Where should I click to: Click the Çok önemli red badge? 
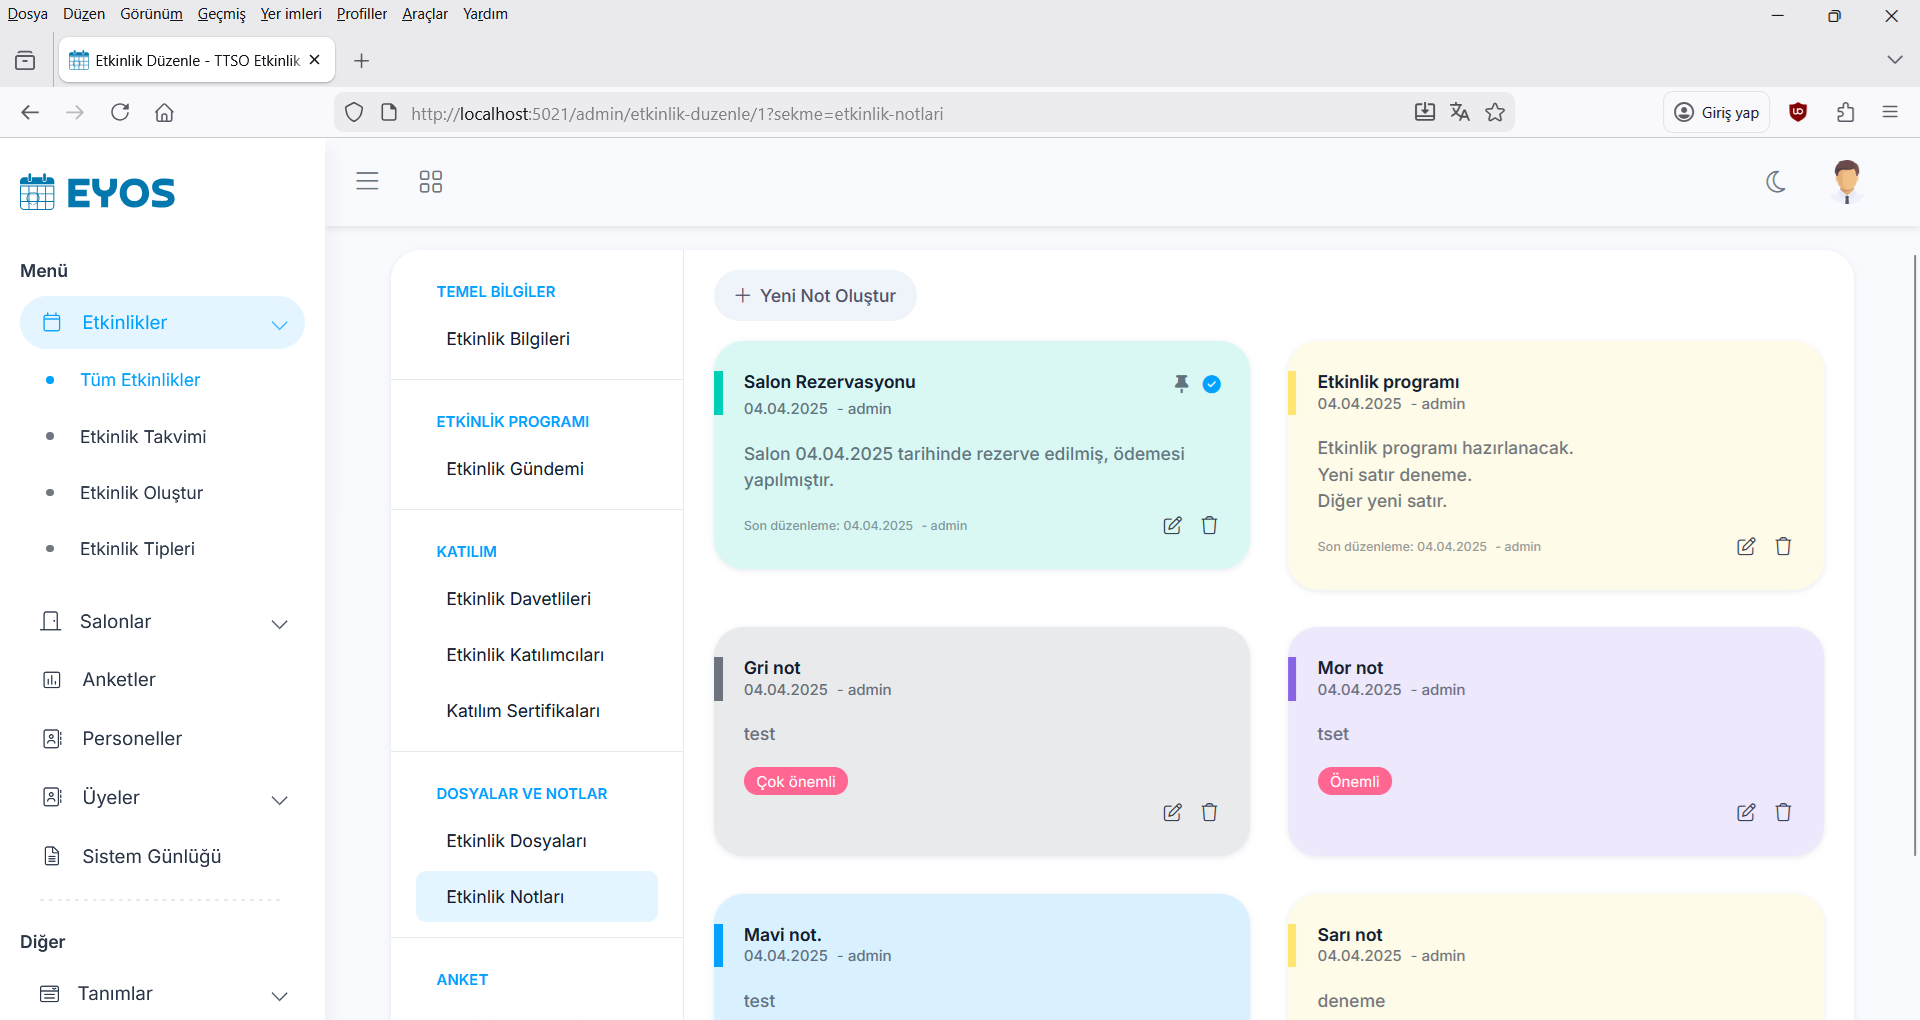[x=795, y=782]
